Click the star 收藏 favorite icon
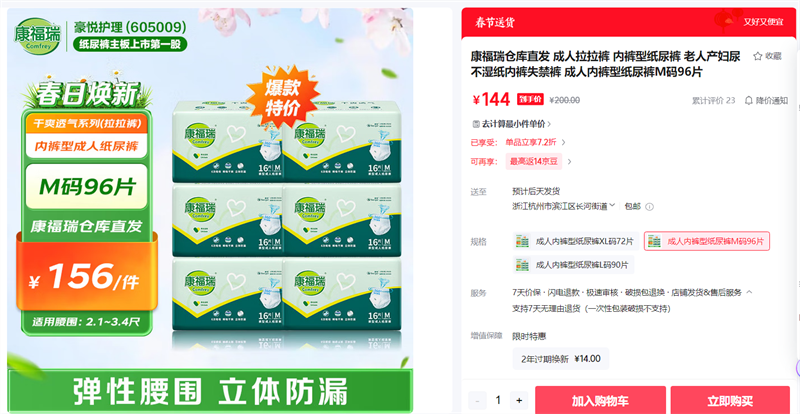Image resolution: width=800 pixels, height=414 pixels. (758, 56)
